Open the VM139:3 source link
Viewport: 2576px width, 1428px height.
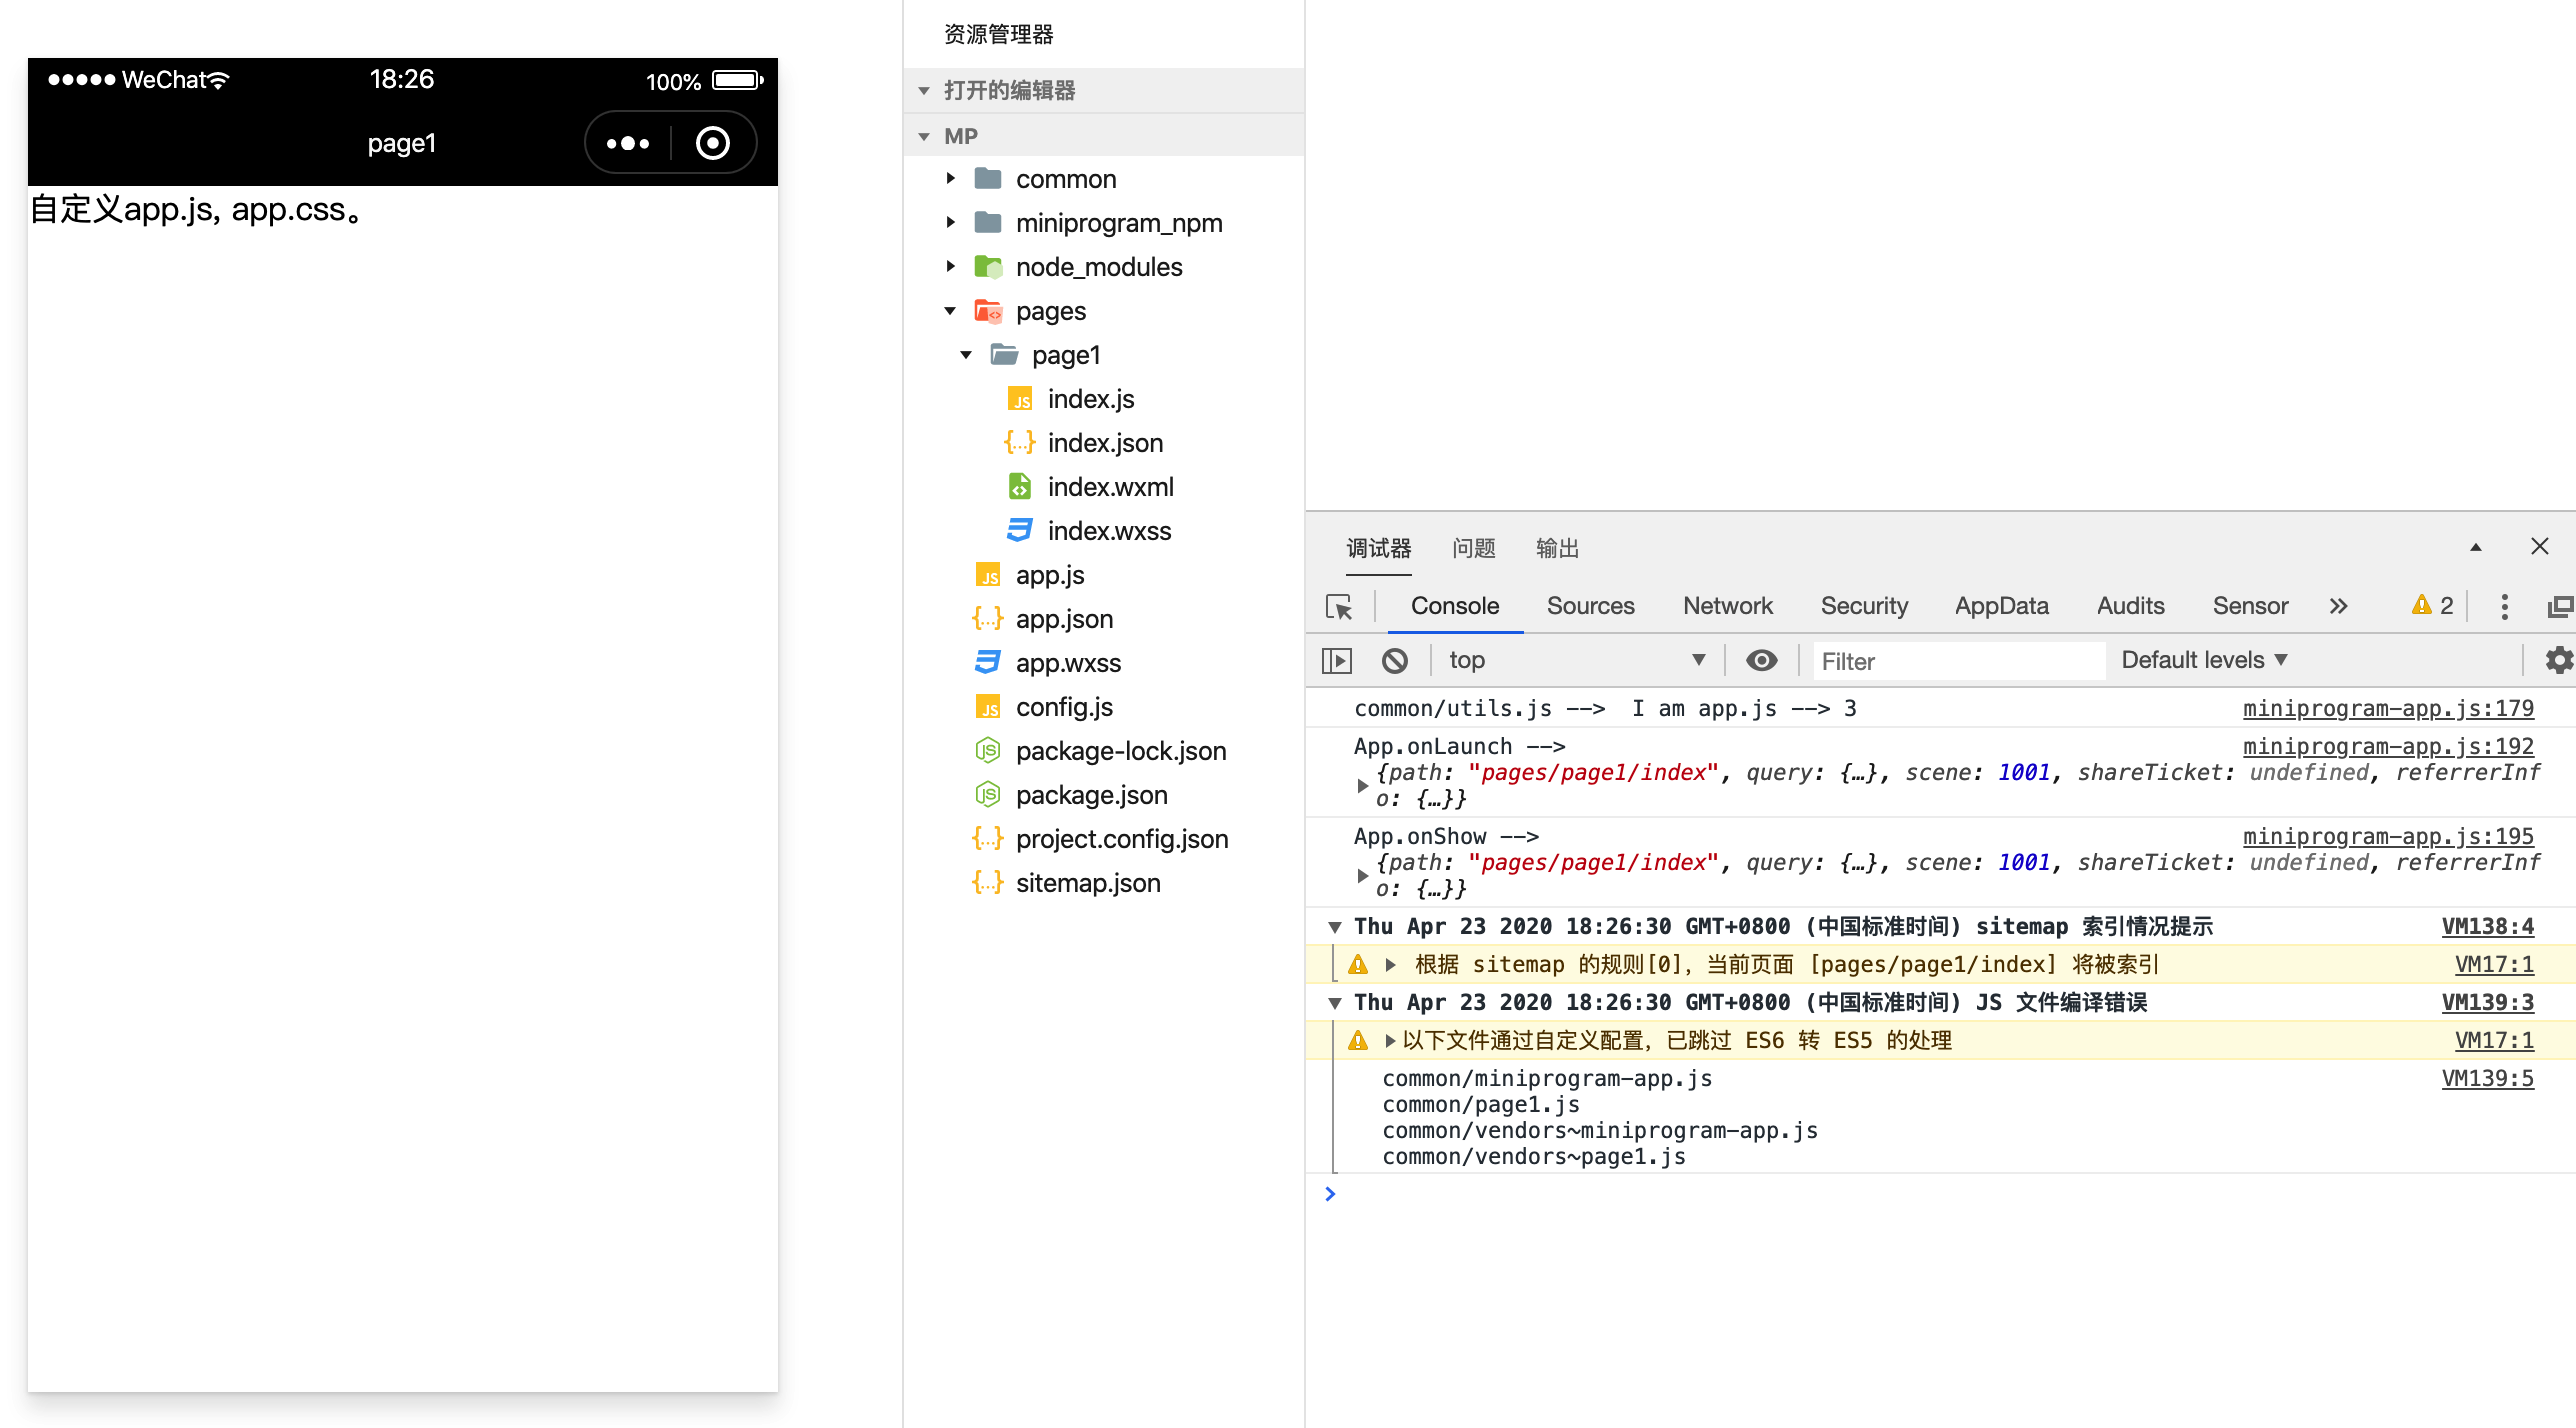pos(2488,1002)
